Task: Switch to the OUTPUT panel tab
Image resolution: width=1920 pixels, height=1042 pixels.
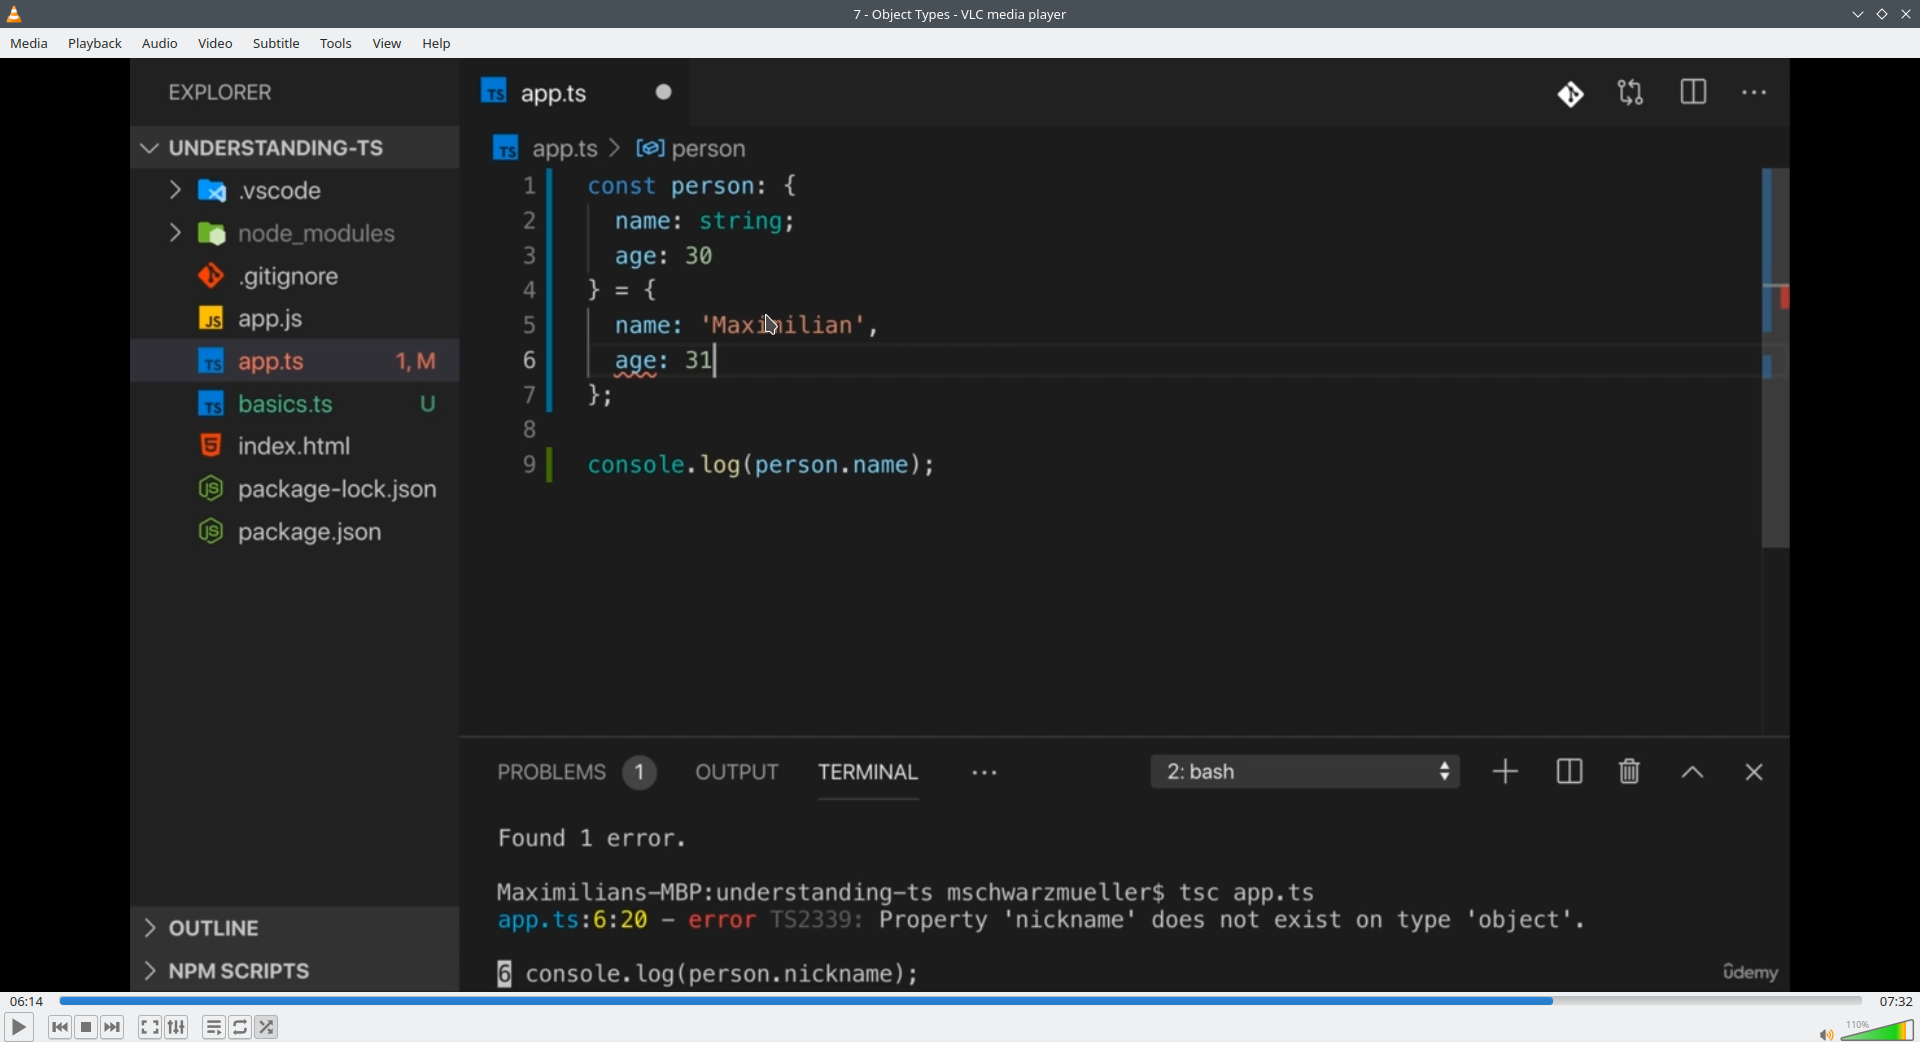Action: pos(738,773)
